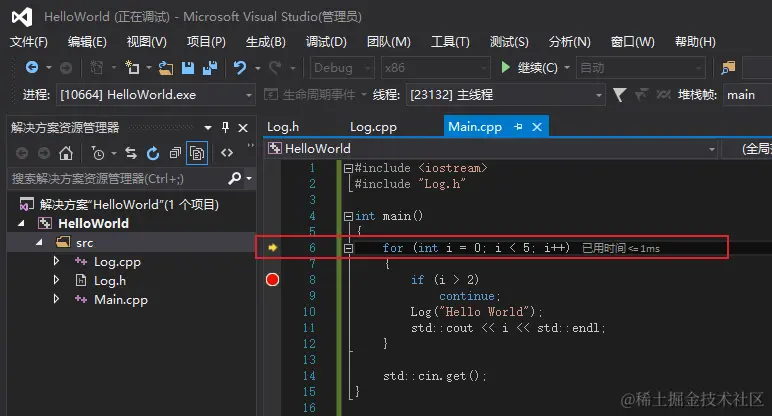Click the new project toolbar icon
Viewport: 772px width, 416px height.
click(x=132, y=67)
